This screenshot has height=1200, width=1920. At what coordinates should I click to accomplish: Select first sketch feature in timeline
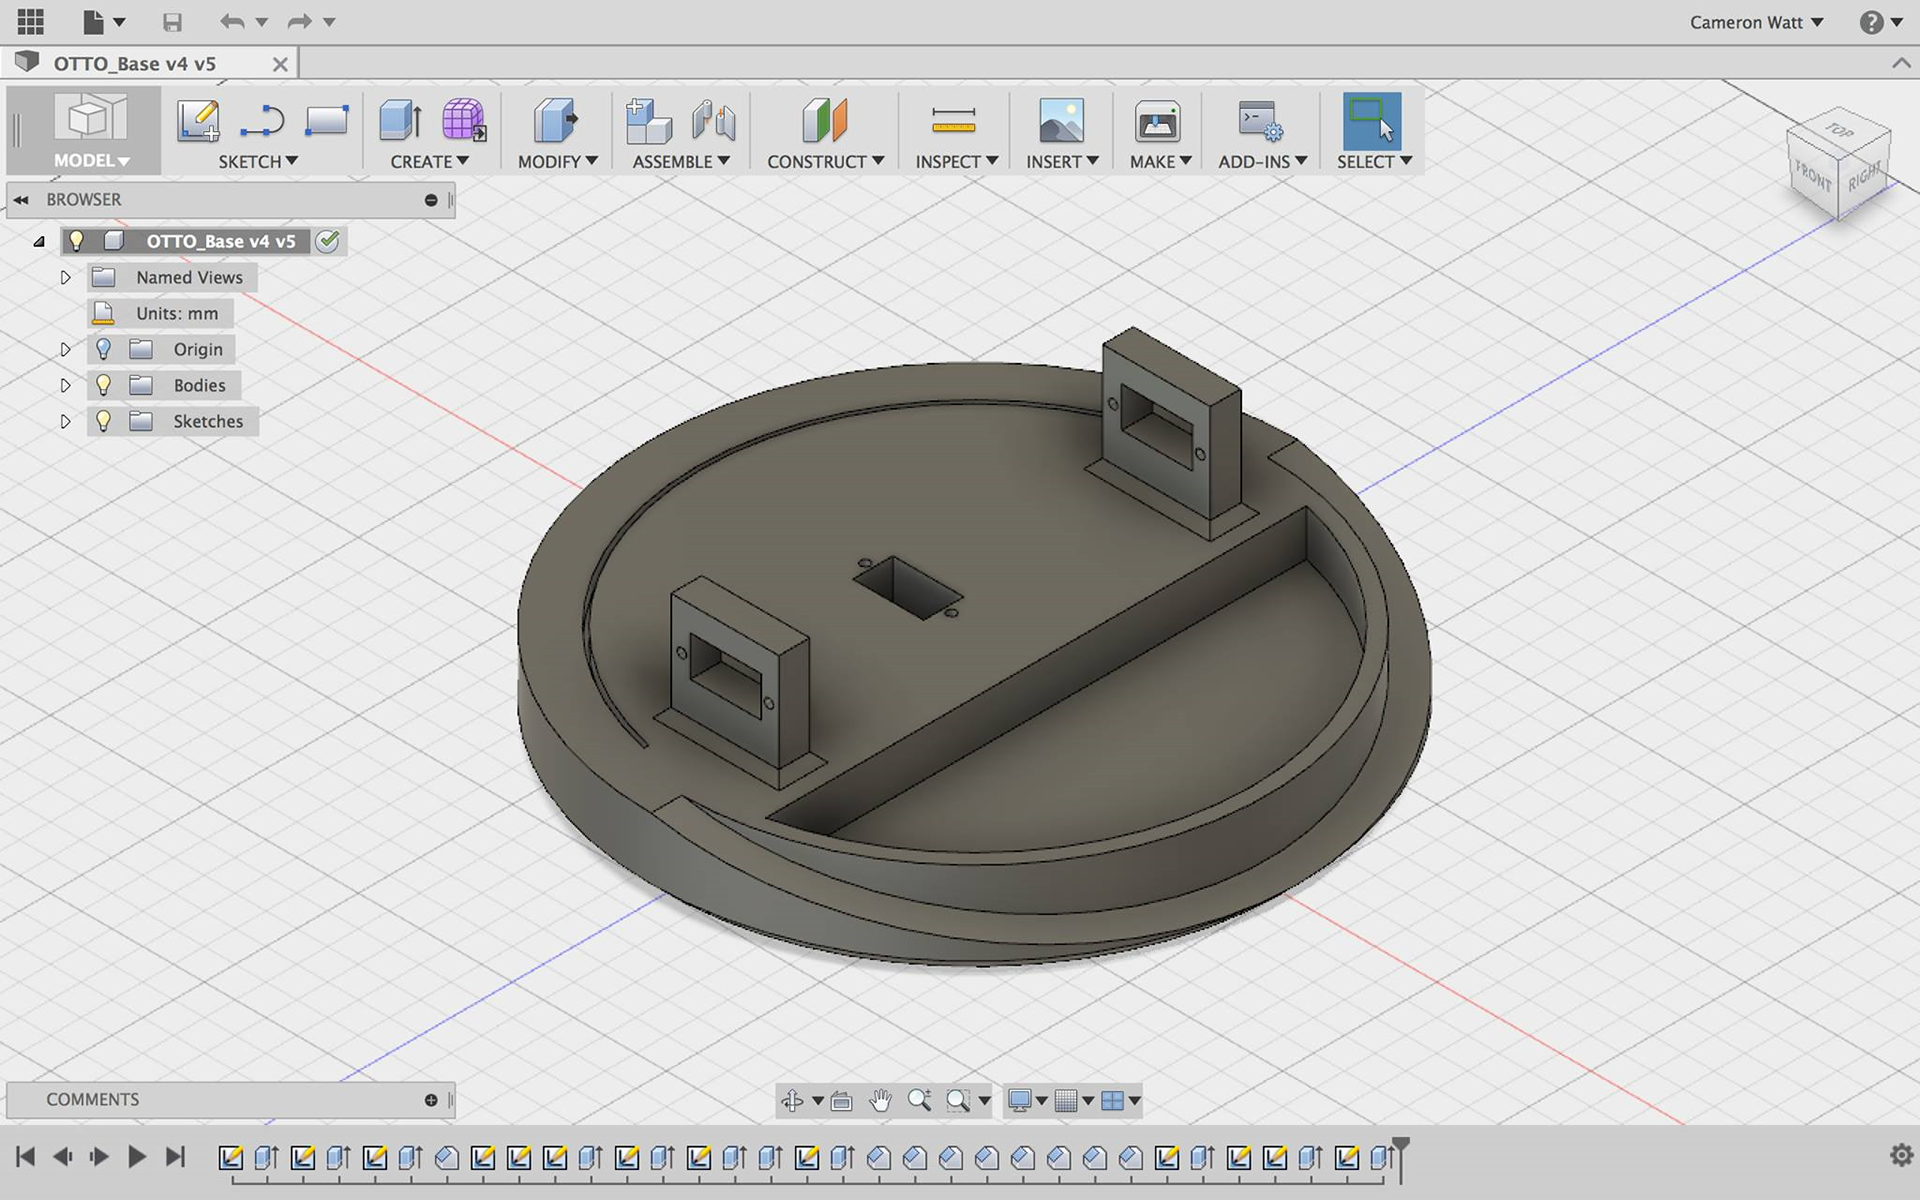[231, 1157]
